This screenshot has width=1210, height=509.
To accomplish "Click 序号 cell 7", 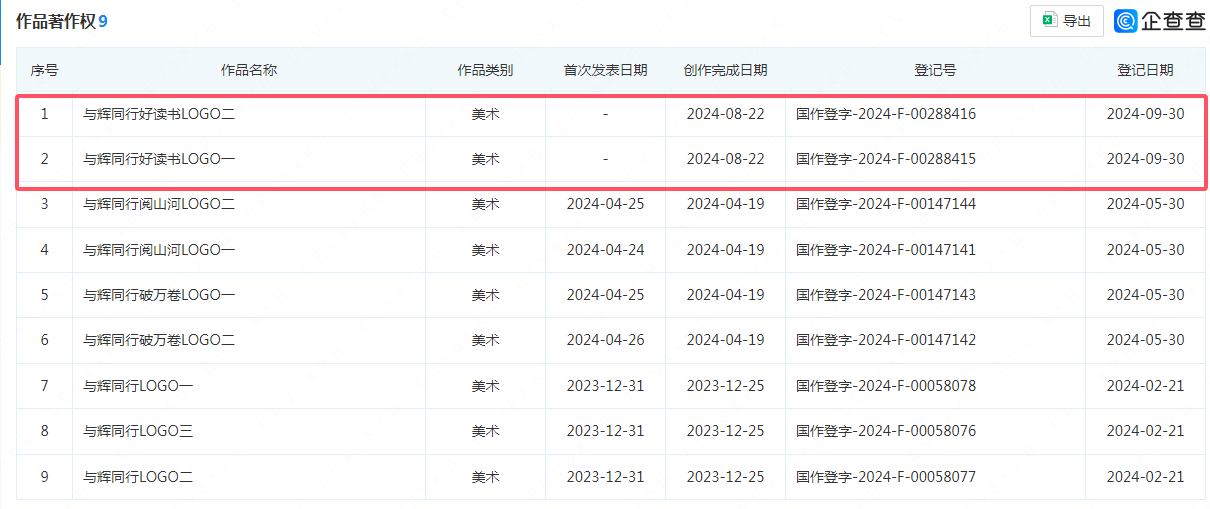I will click(x=44, y=386).
